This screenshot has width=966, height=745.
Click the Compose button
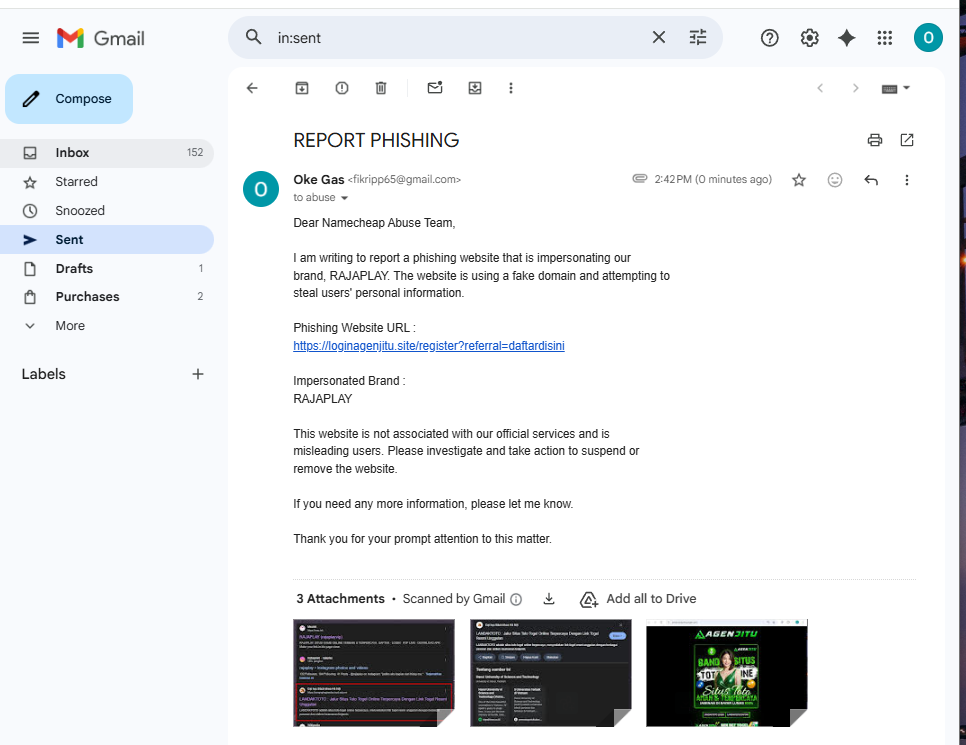click(x=69, y=99)
